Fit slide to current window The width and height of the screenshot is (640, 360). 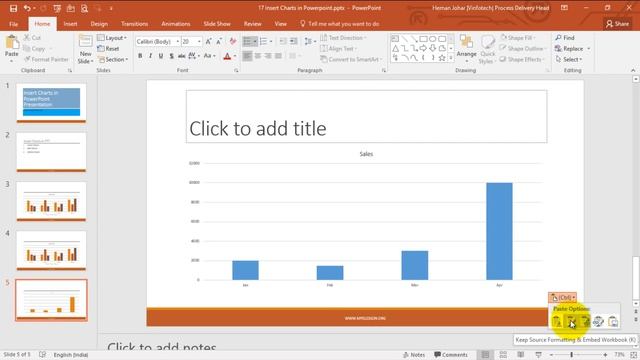pos(633,355)
